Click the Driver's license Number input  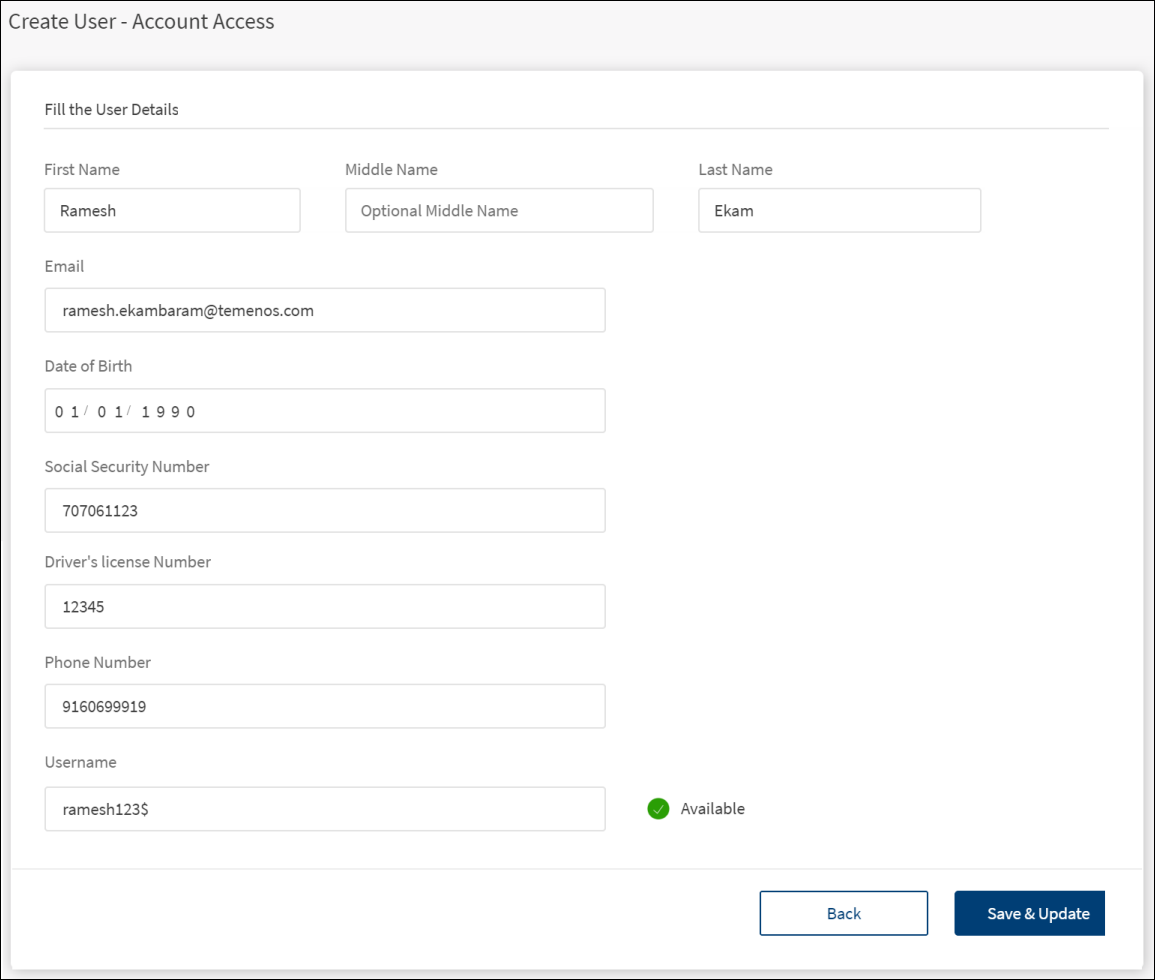[324, 607]
